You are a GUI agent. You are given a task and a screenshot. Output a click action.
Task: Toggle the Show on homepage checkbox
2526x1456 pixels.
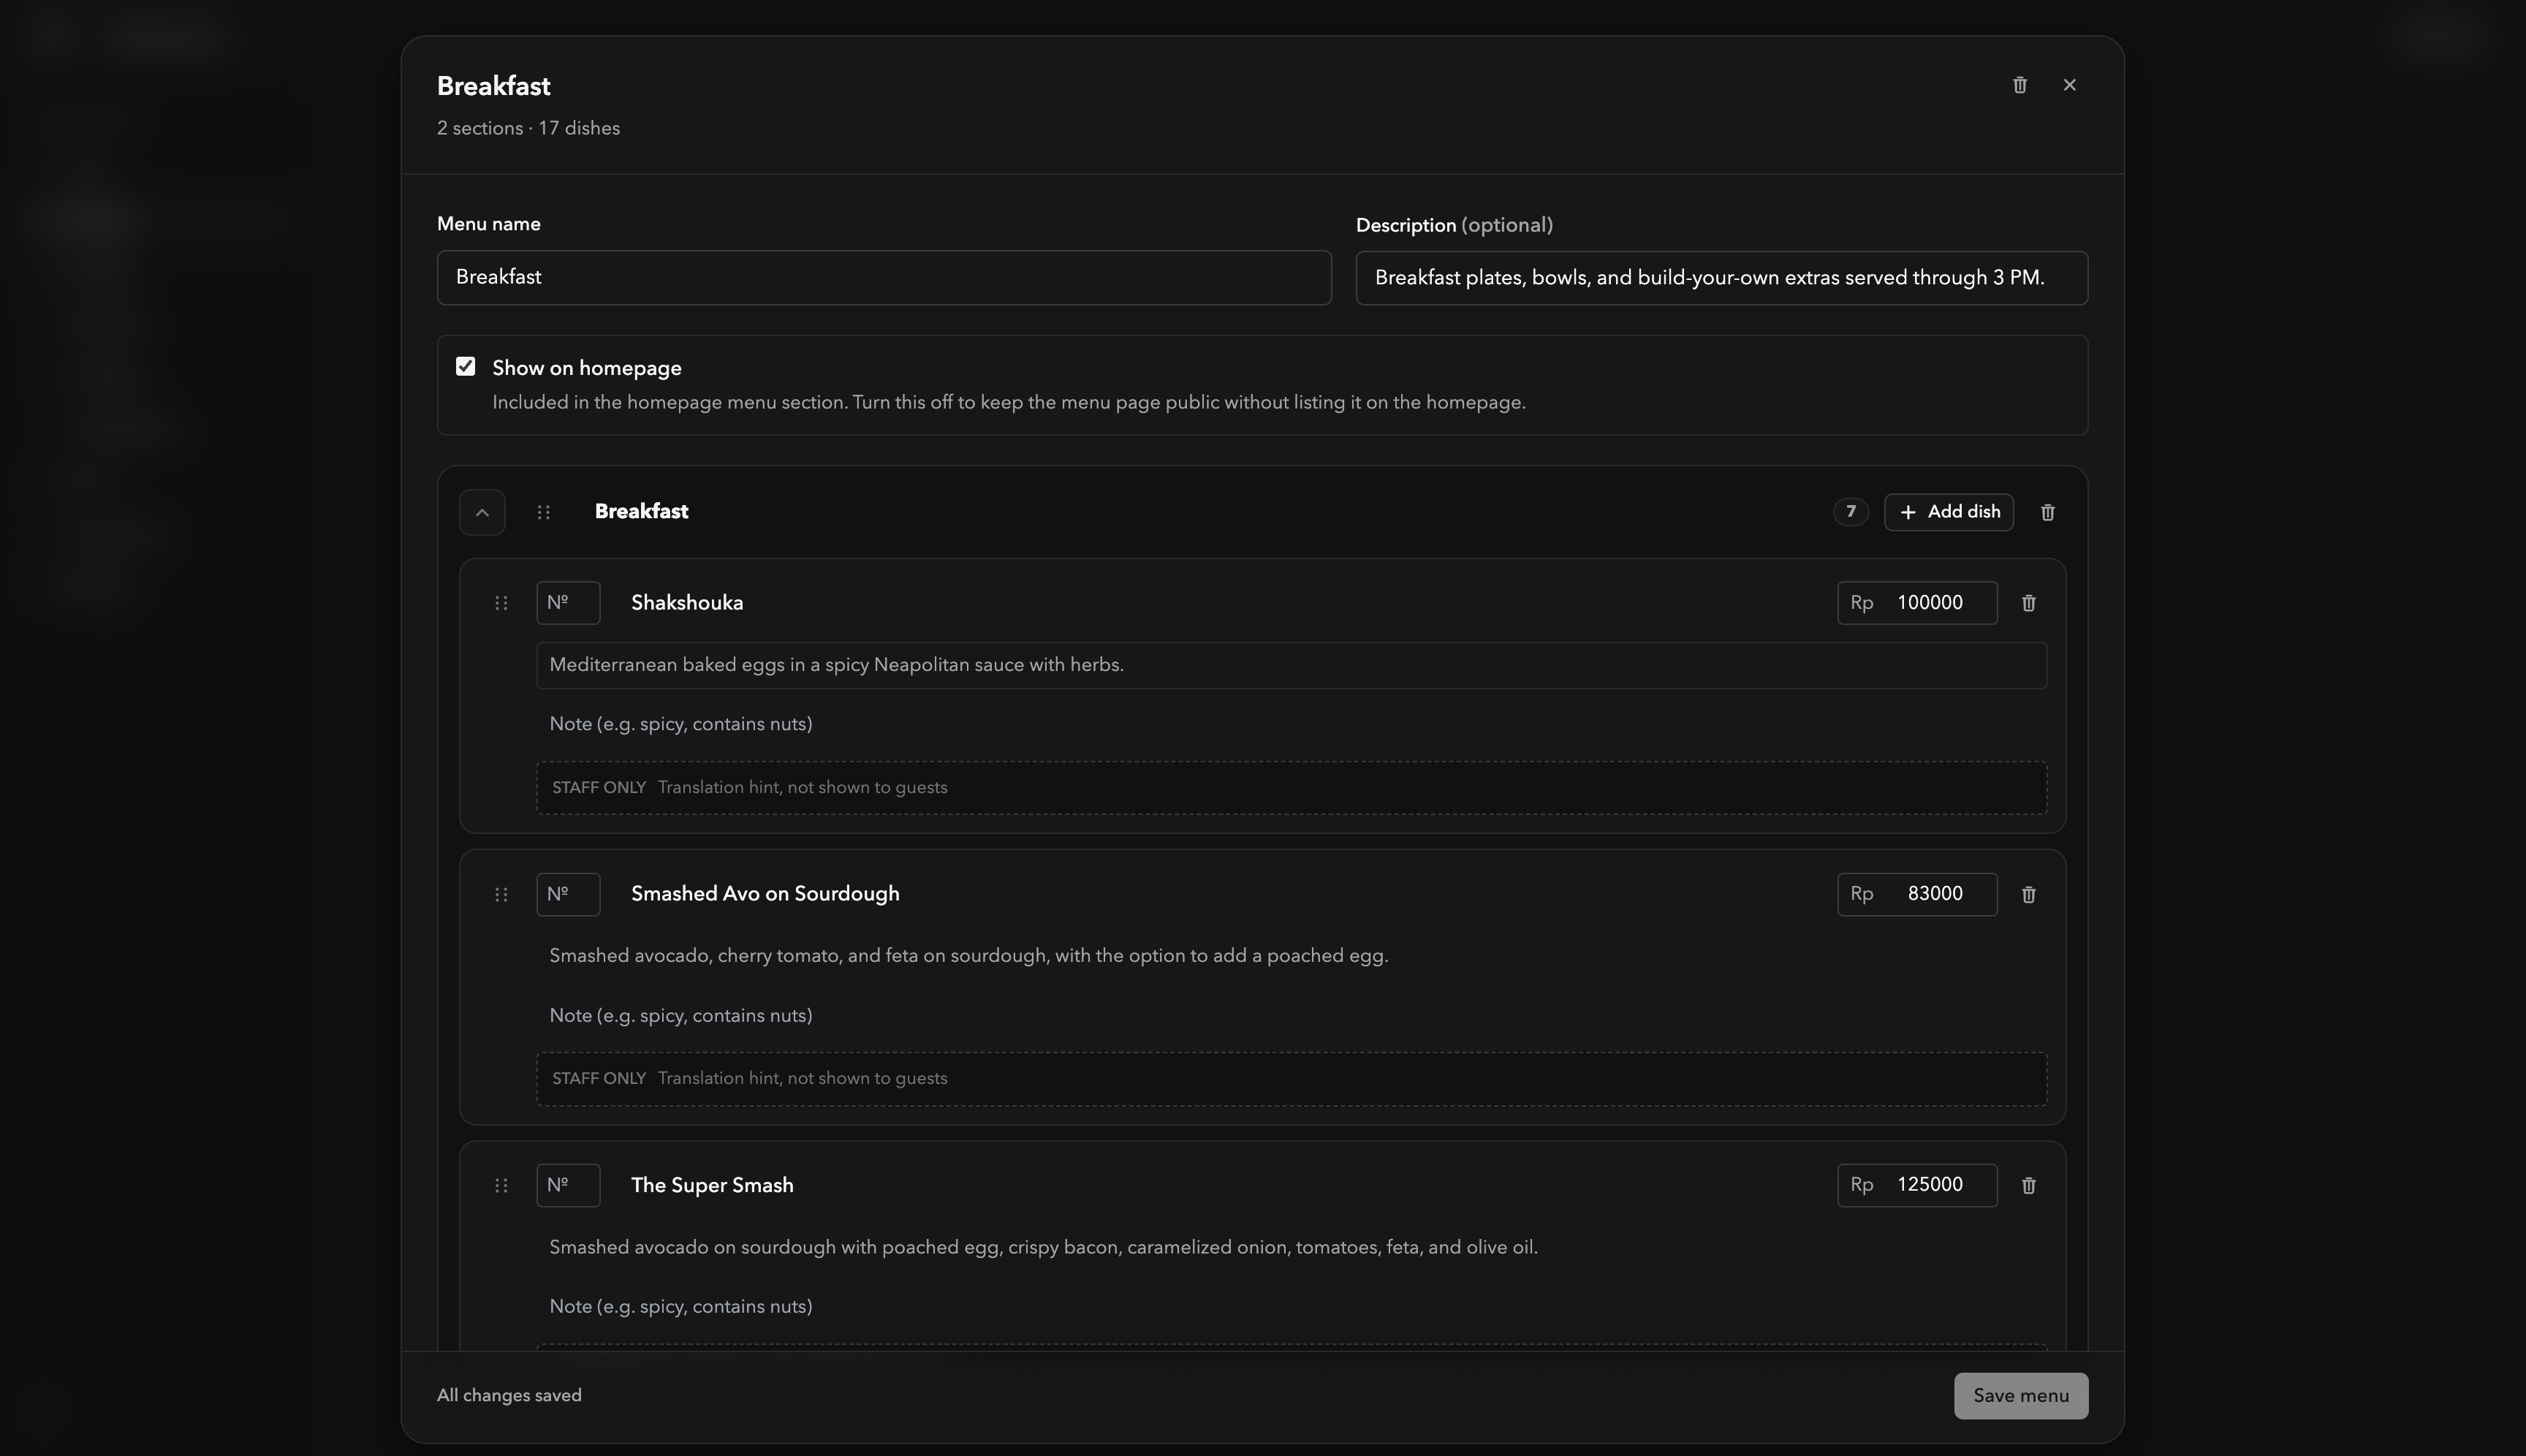[x=465, y=366]
